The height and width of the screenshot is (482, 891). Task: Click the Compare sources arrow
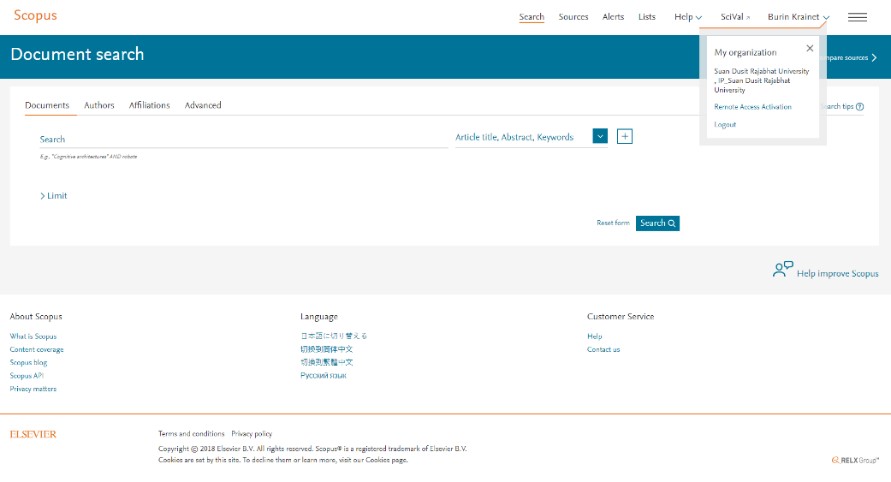pyautogui.click(x=874, y=57)
